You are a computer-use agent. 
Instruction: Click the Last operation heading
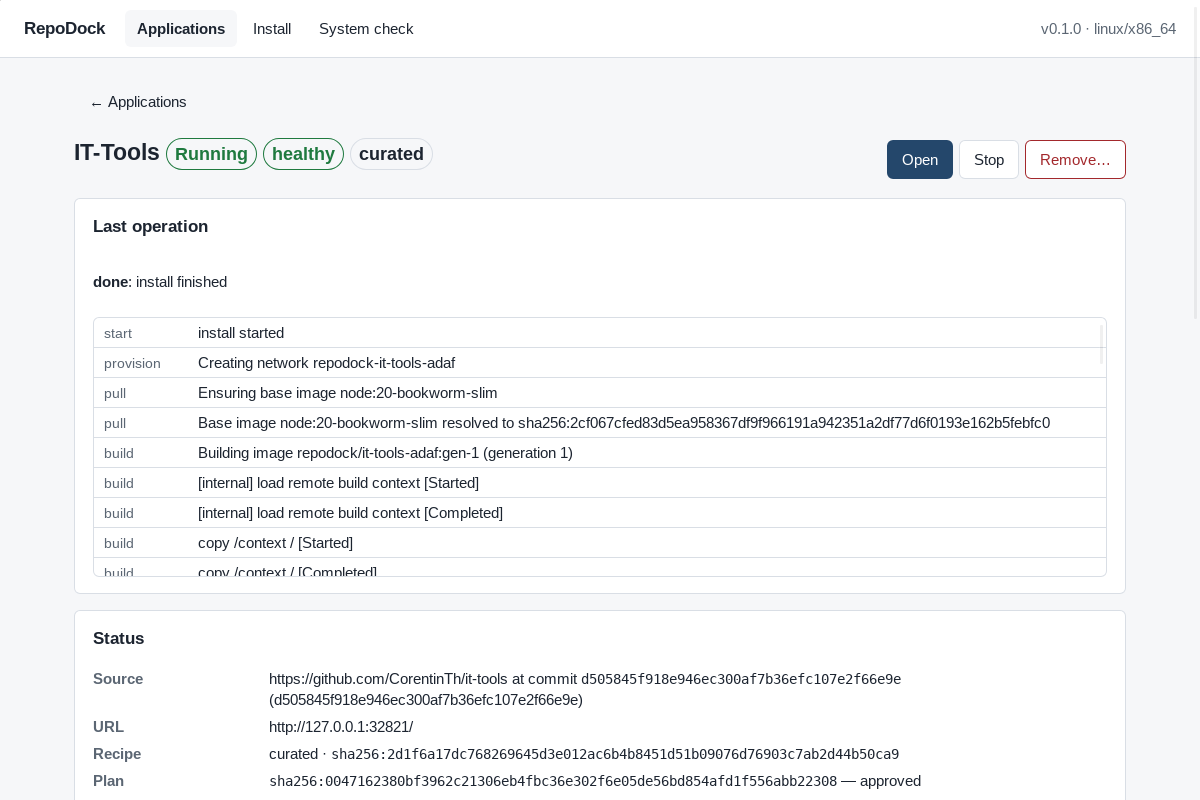click(150, 226)
